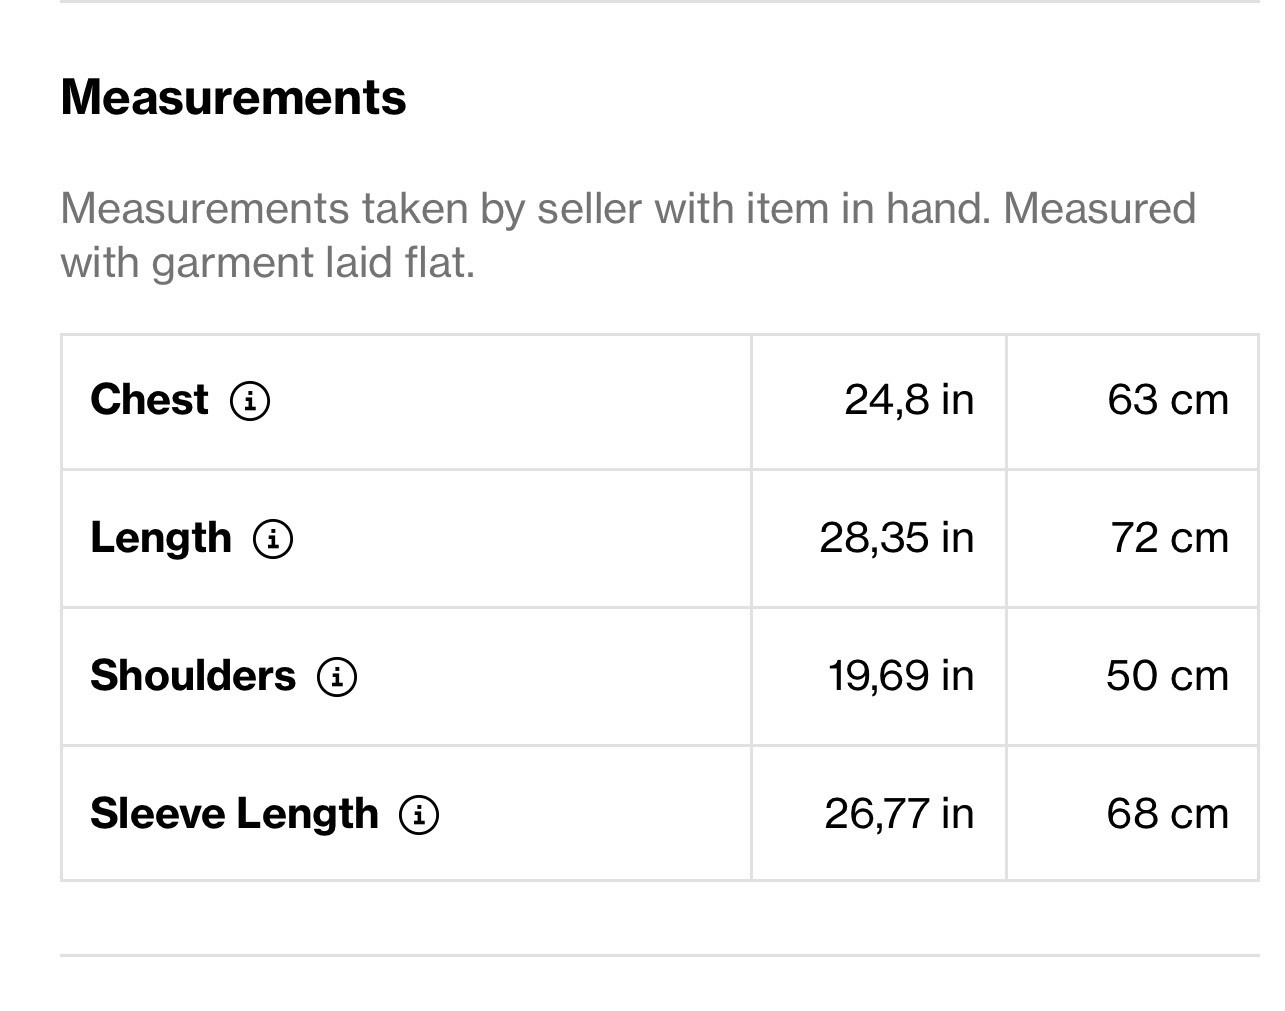Viewport: 1285px width, 1011px height.
Task: Select the Chest row label
Action: click(149, 400)
